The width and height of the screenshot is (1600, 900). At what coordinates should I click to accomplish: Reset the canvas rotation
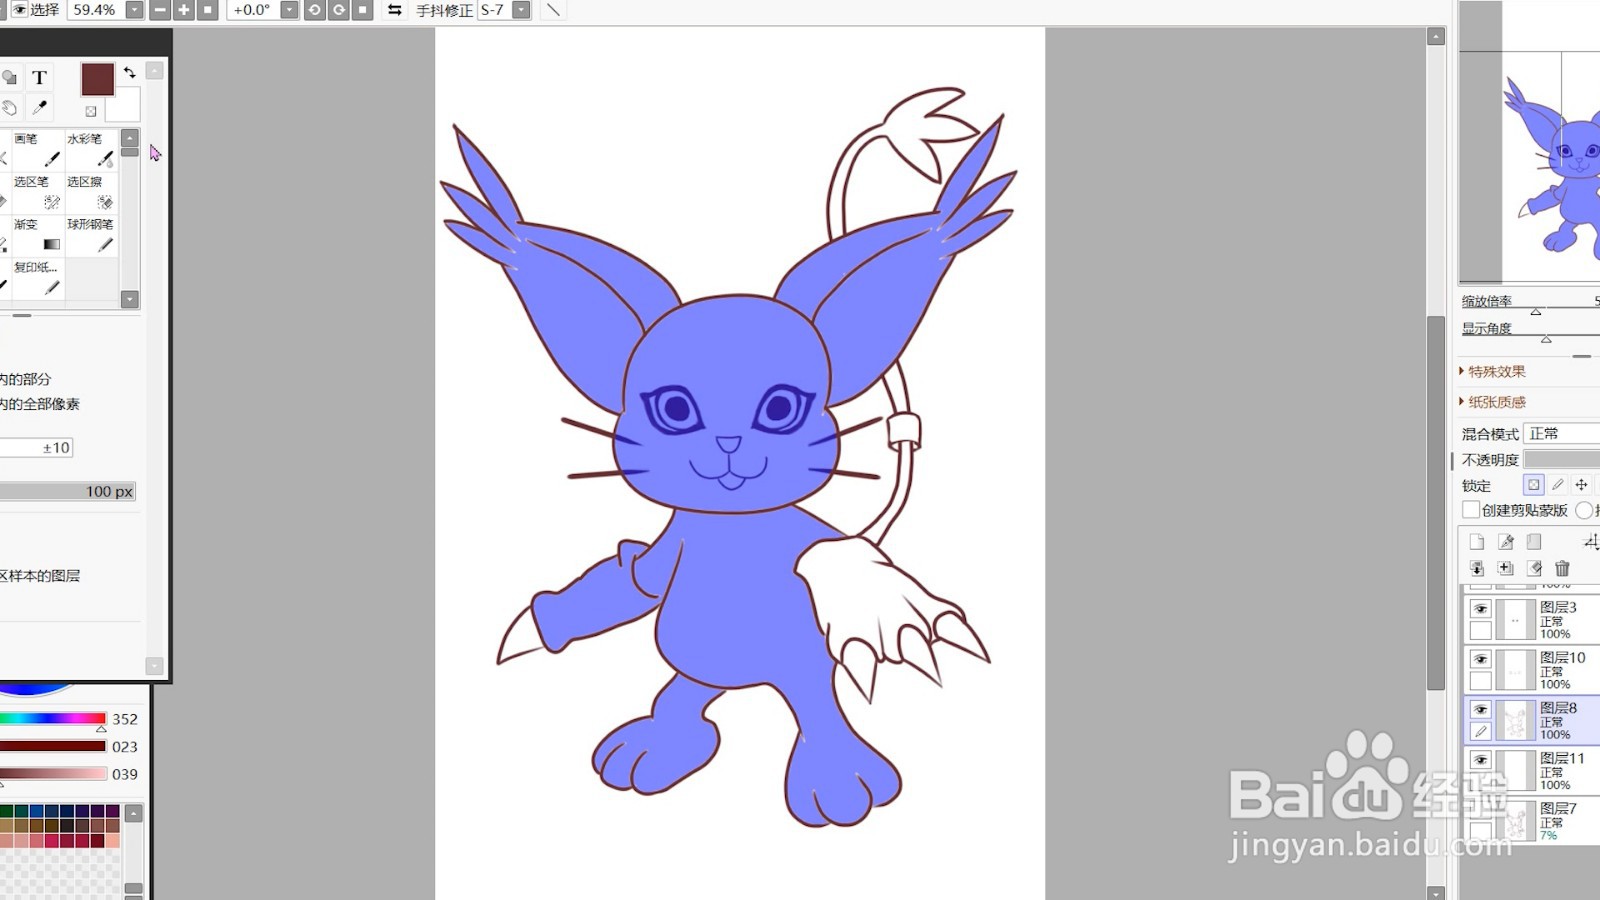(x=363, y=10)
